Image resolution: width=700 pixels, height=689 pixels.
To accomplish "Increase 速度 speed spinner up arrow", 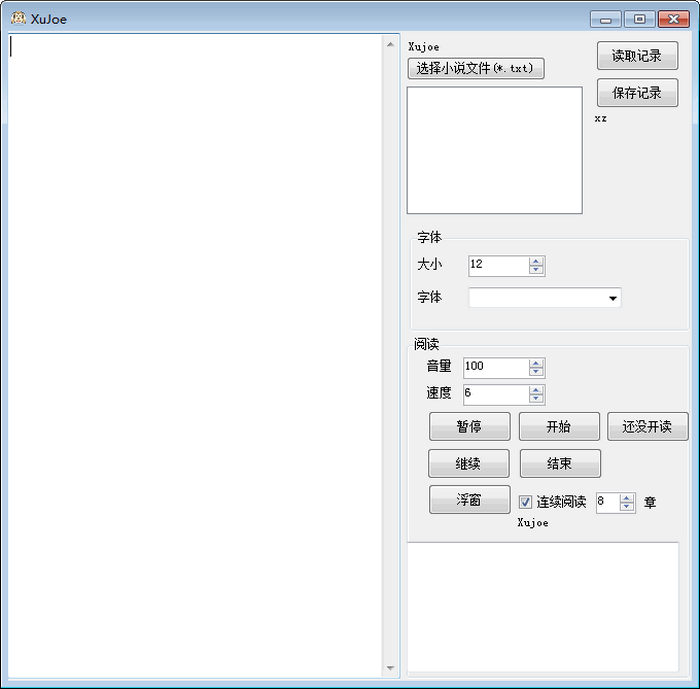I will click(x=536, y=390).
